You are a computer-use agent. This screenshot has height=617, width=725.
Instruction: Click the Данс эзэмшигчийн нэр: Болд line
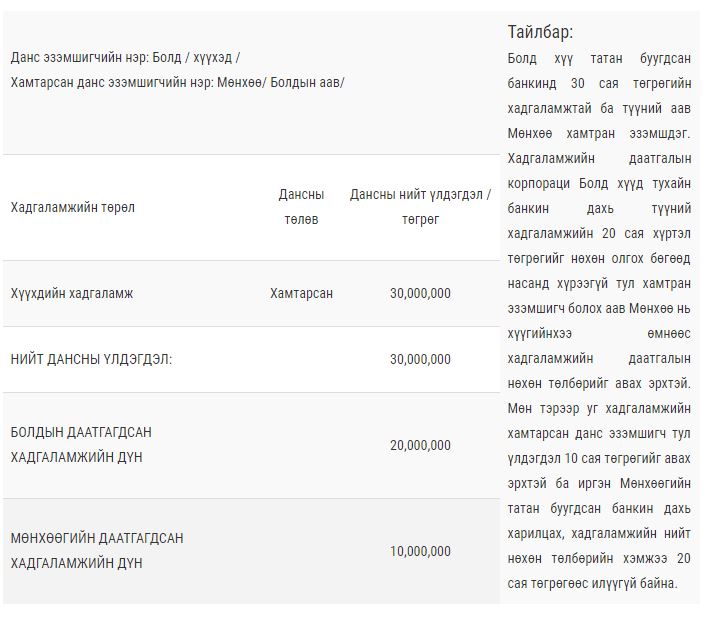(x=125, y=58)
